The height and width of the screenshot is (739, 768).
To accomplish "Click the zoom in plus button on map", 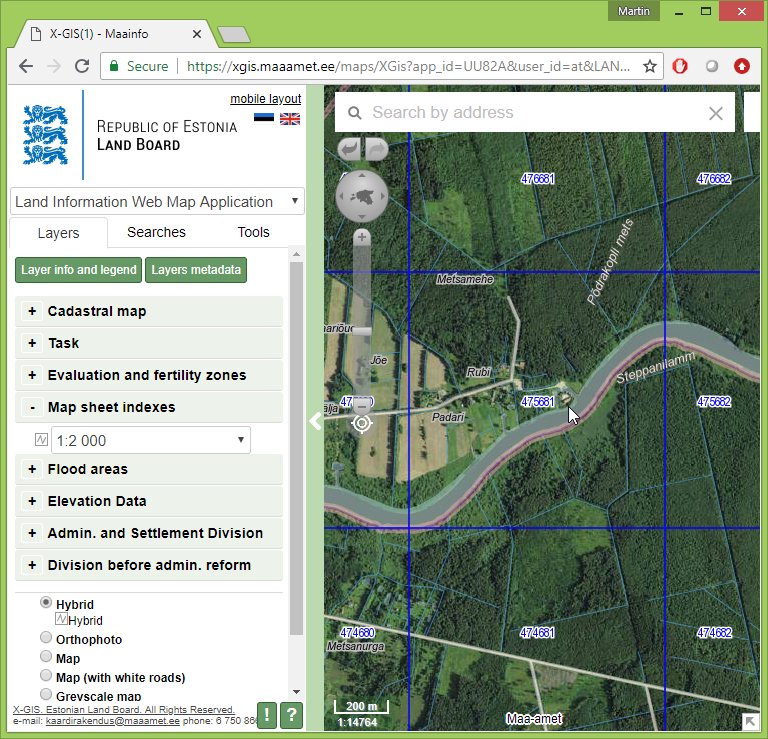I will (362, 237).
